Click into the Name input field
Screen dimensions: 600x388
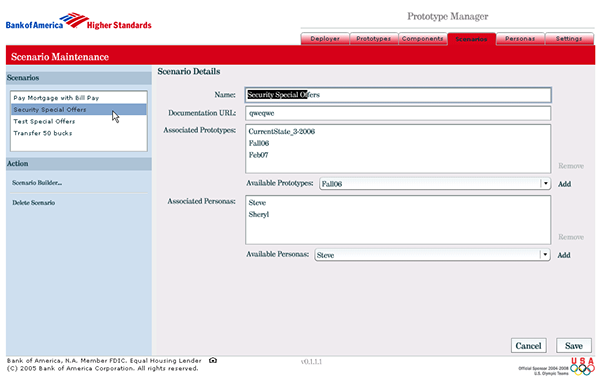[398, 95]
